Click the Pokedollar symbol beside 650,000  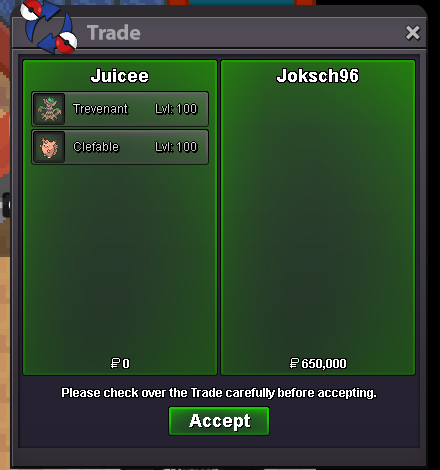294,363
